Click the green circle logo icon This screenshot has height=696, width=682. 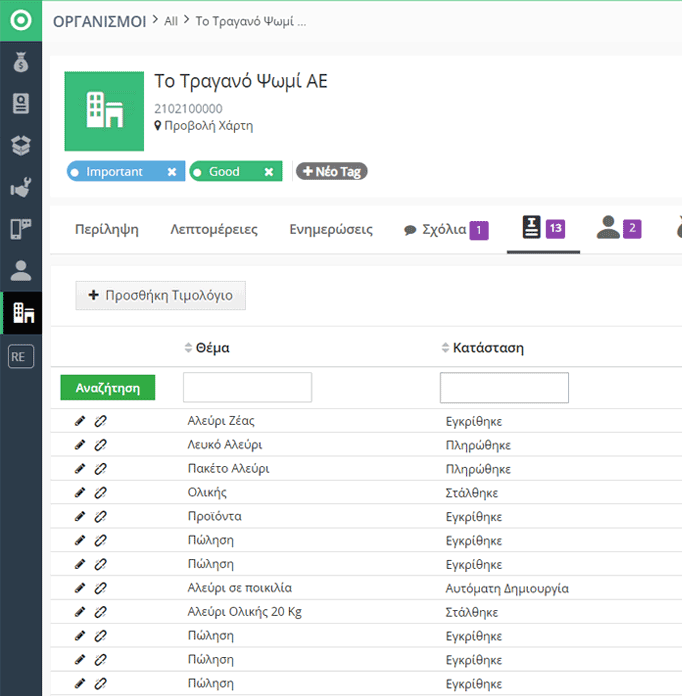click(20, 20)
